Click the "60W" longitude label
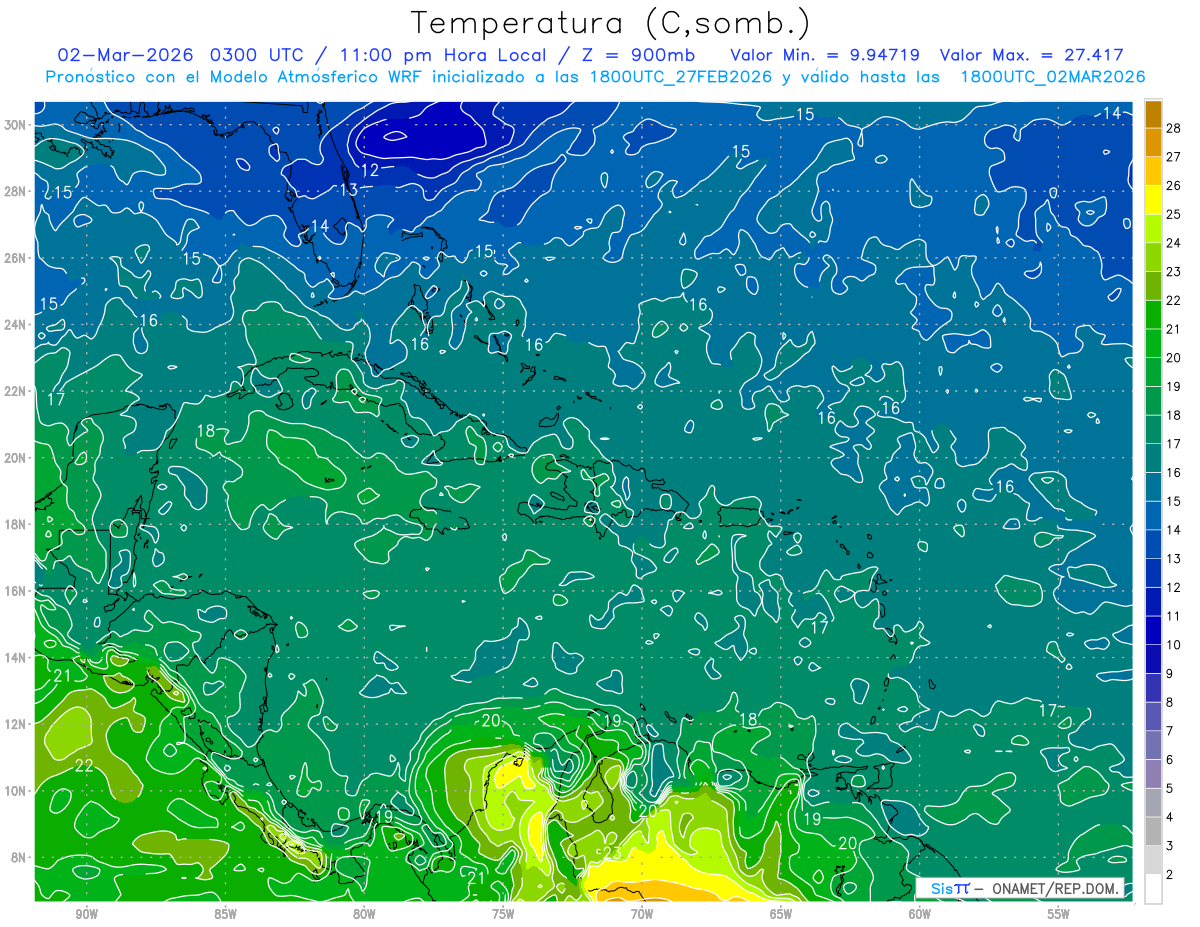The image size is (1200, 927). click(x=920, y=914)
